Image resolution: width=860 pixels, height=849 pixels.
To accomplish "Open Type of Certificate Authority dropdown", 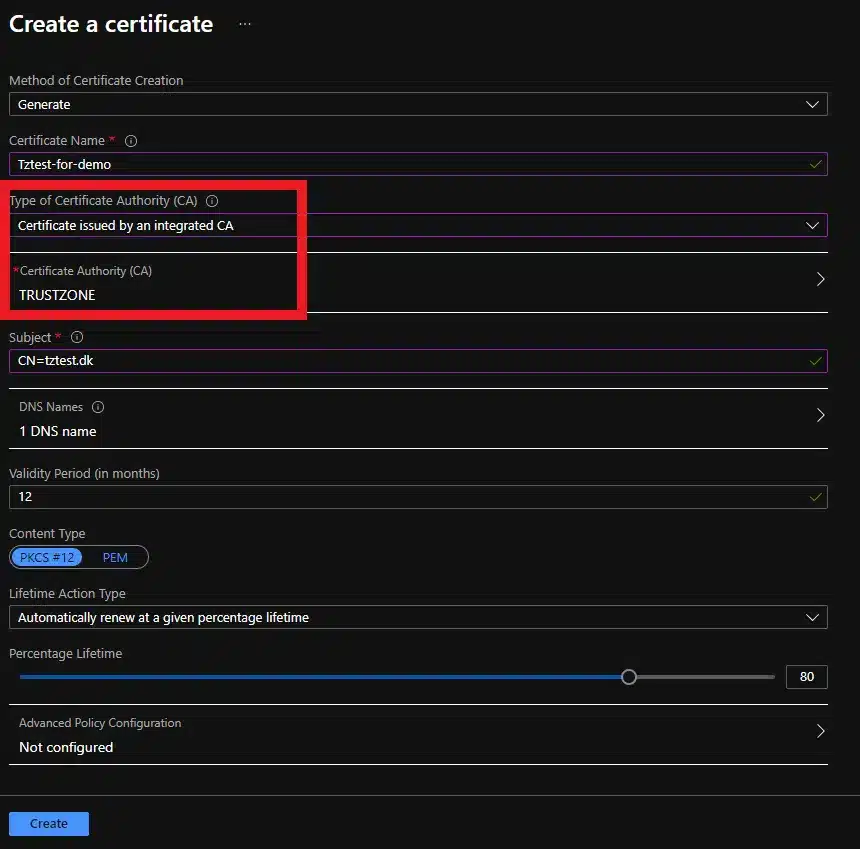I will (x=418, y=225).
